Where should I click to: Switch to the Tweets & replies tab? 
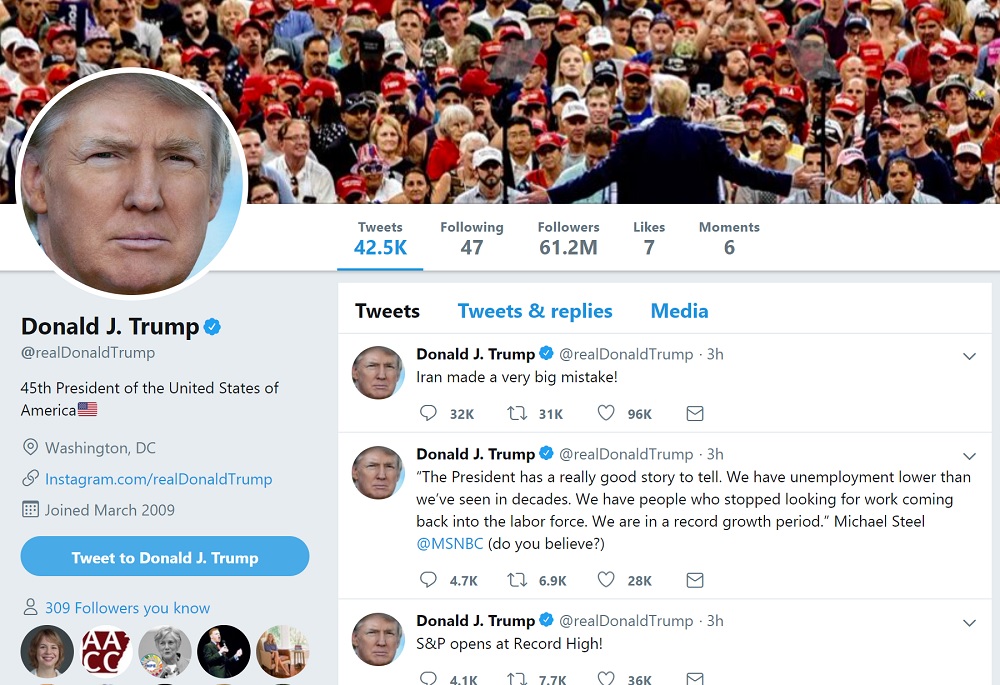[x=535, y=311]
